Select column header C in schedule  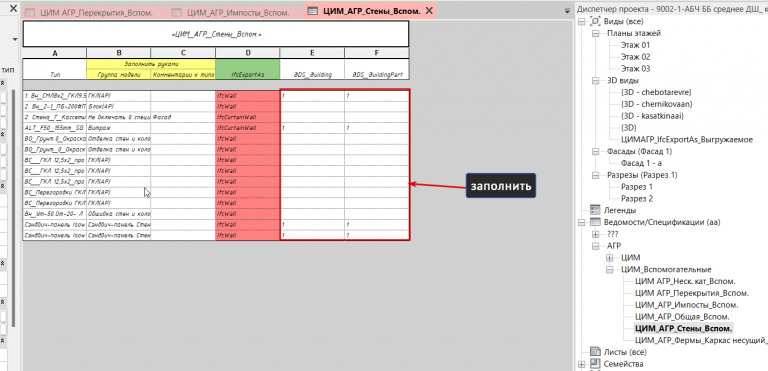click(x=183, y=53)
